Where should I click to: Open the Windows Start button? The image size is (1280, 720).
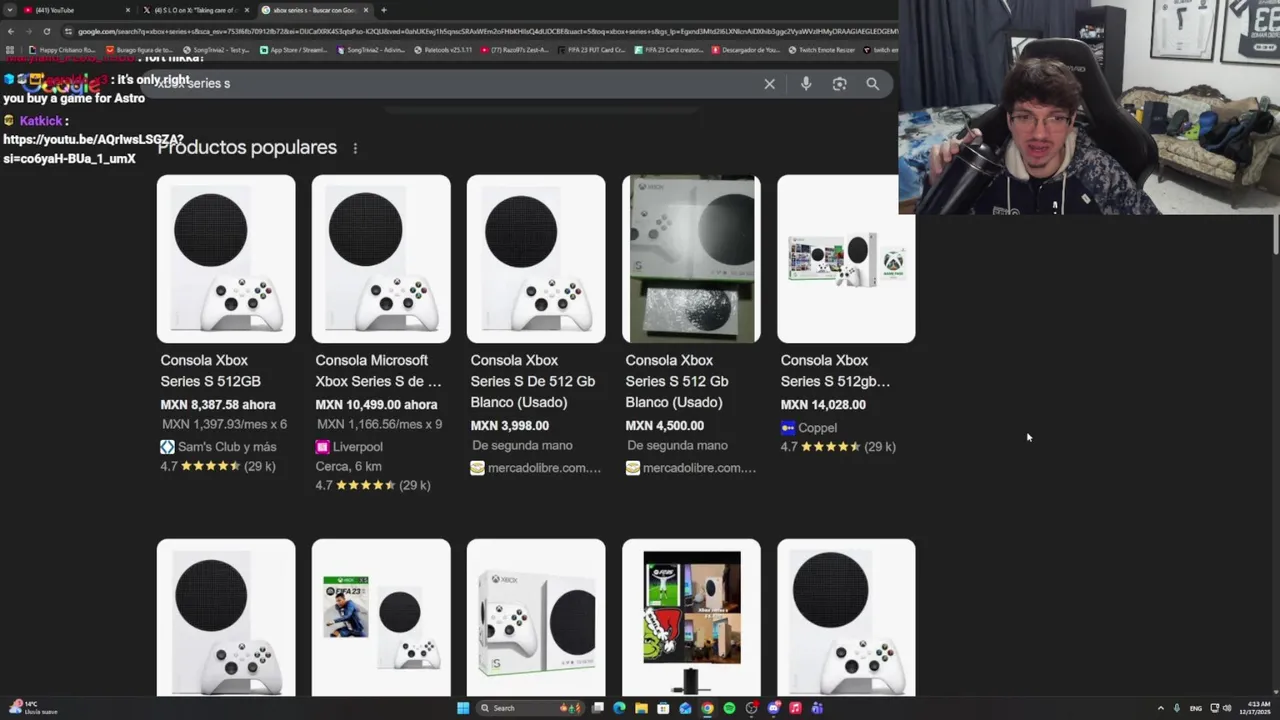tap(463, 708)
